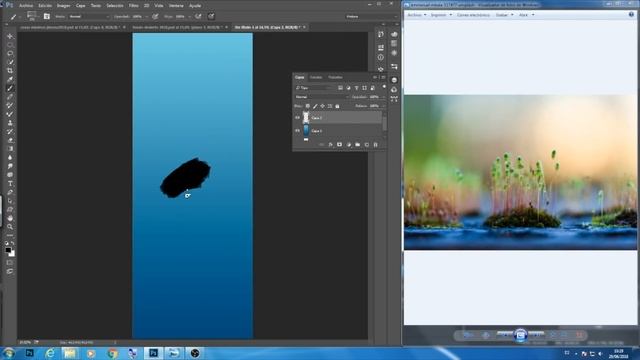Filter layers by pixel layers icon

(x=340, y=88)
